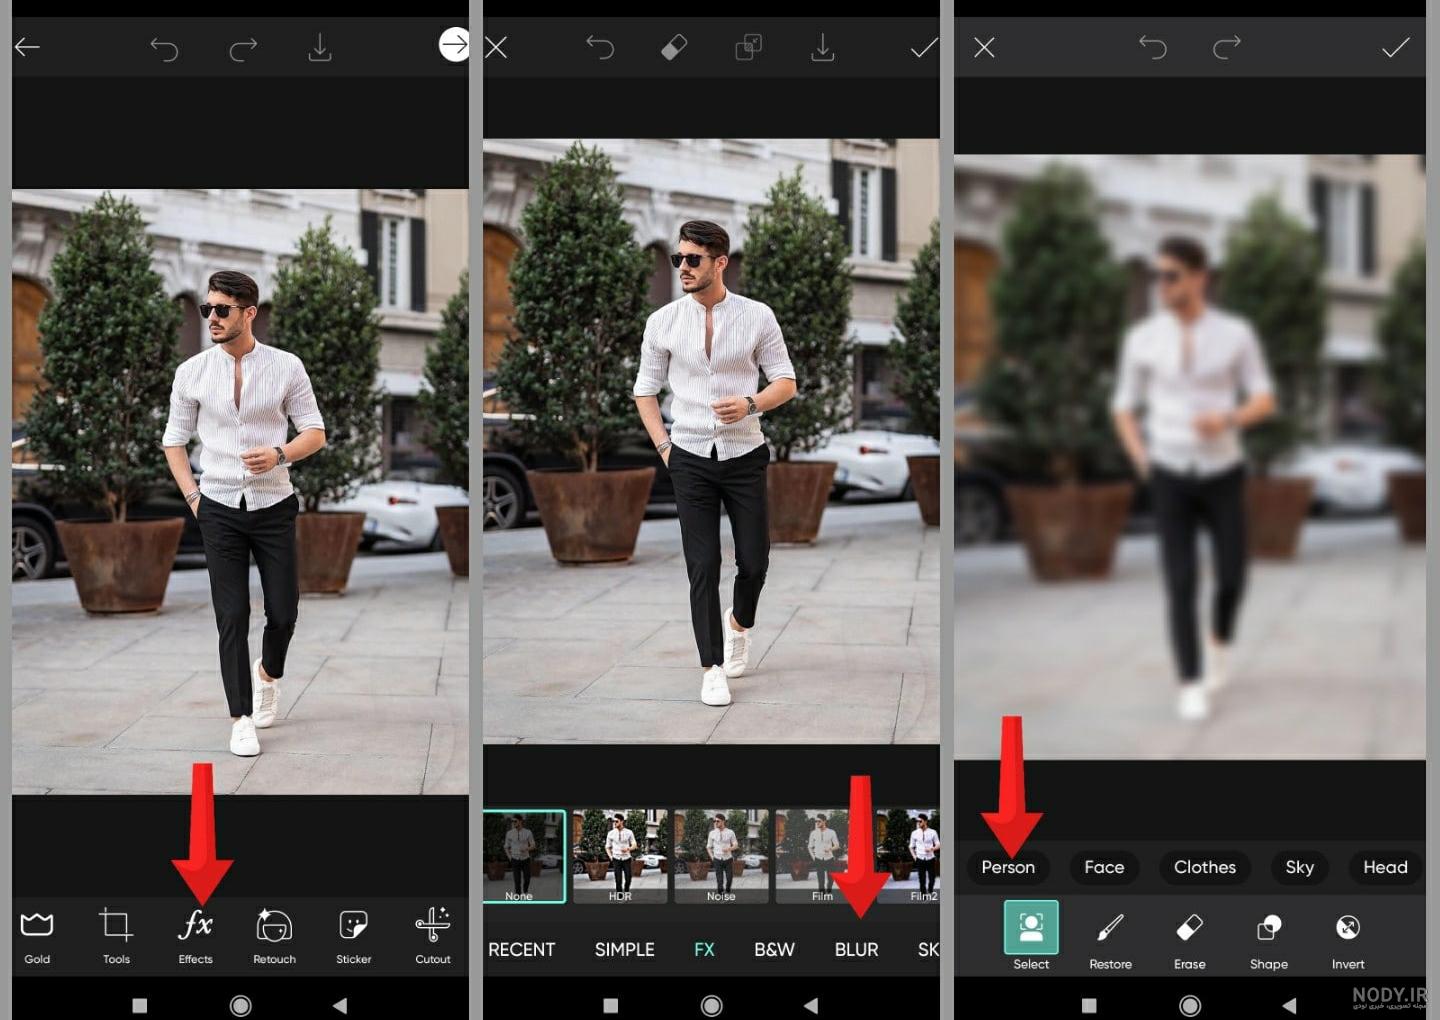
Task: Tap the Clothes selection chip
Action: point(1205,867)
